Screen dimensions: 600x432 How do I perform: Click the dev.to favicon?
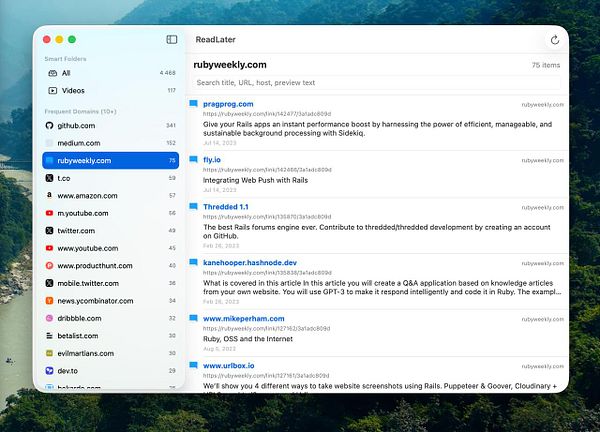(x=49, y=371)
